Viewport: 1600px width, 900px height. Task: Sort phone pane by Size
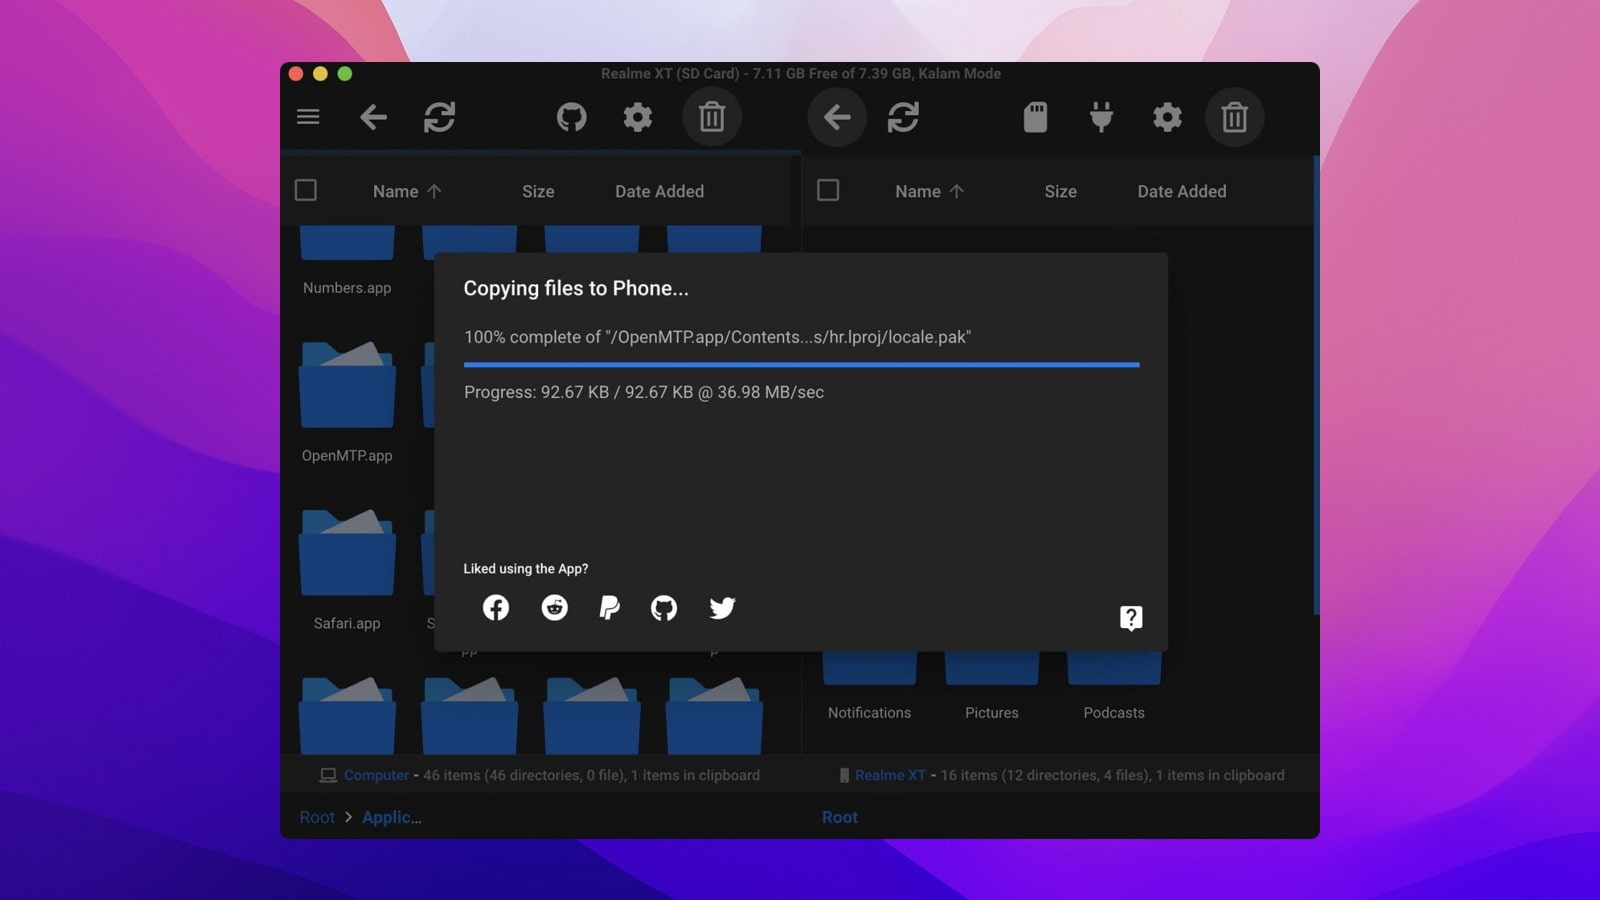point(1060,191)
